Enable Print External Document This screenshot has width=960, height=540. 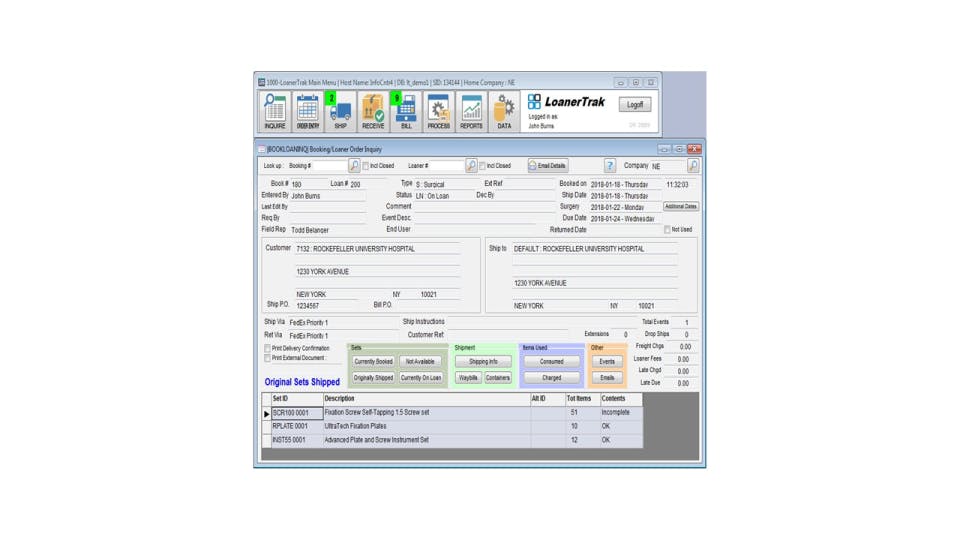point(268,358)
